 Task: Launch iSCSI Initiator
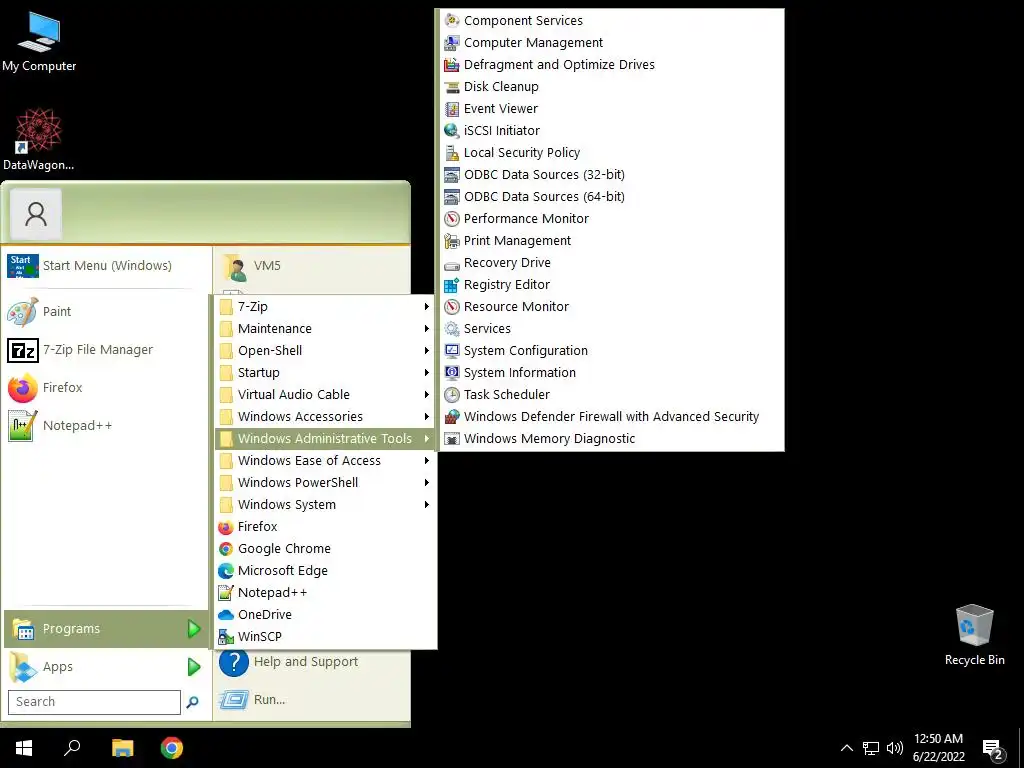coord(611,131)
